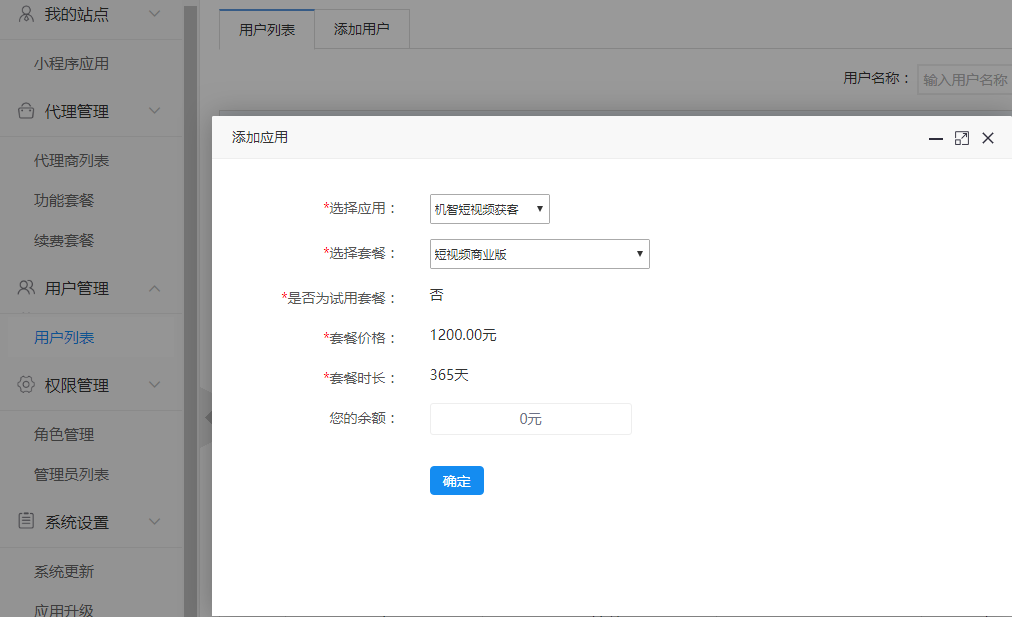
Task: Click the 365天 duration value
Action: click(x=449, y=375)
